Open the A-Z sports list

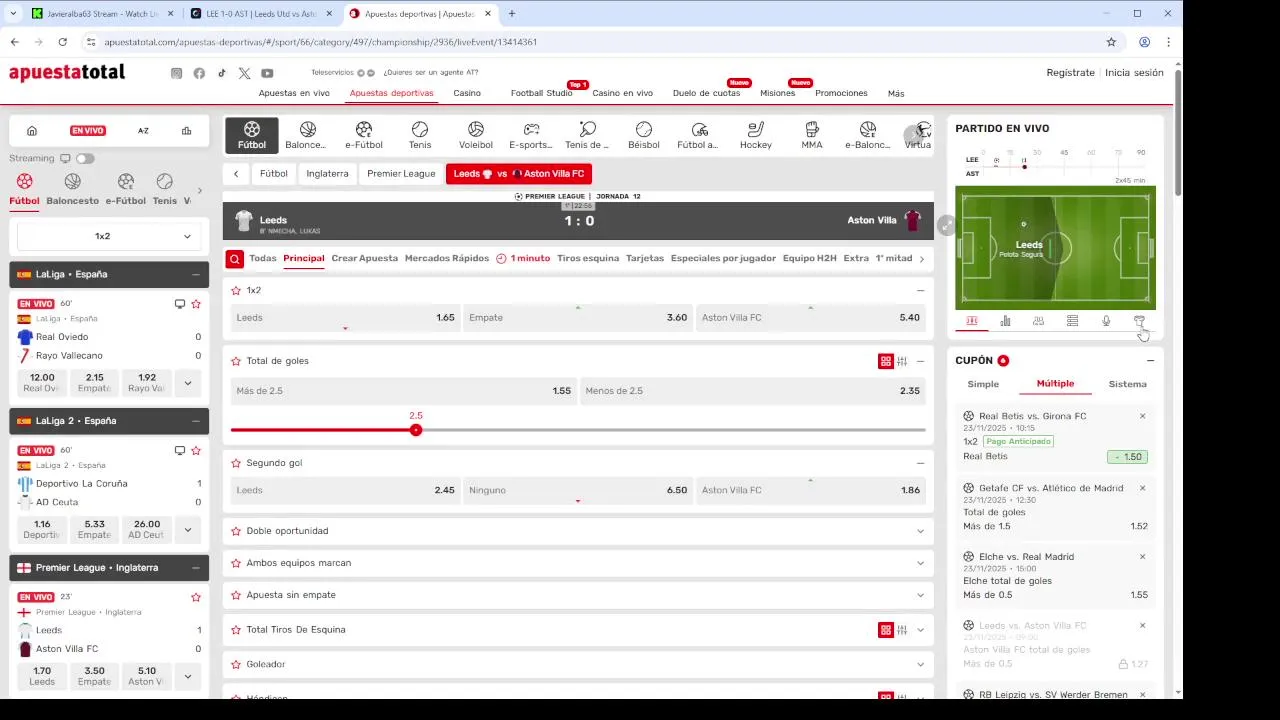(143, 131)
